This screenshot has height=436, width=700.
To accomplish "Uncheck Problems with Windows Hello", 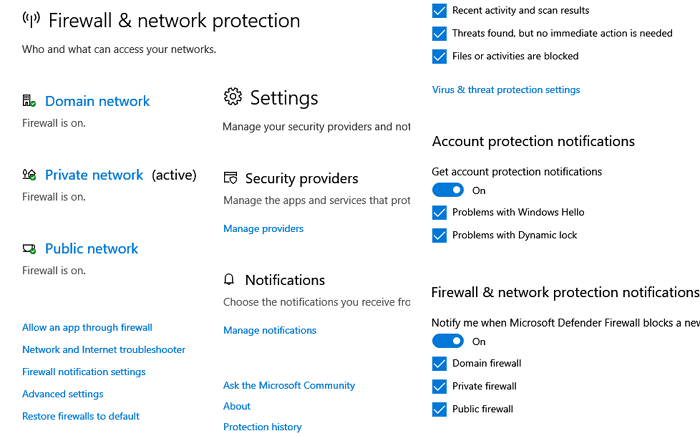I will click(x=439, y=212).
